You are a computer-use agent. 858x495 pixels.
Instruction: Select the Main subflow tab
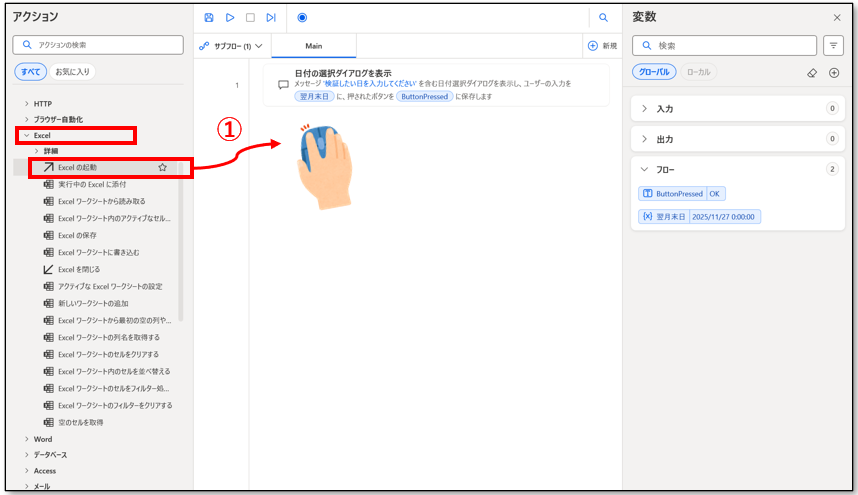[x=313, y=46]
